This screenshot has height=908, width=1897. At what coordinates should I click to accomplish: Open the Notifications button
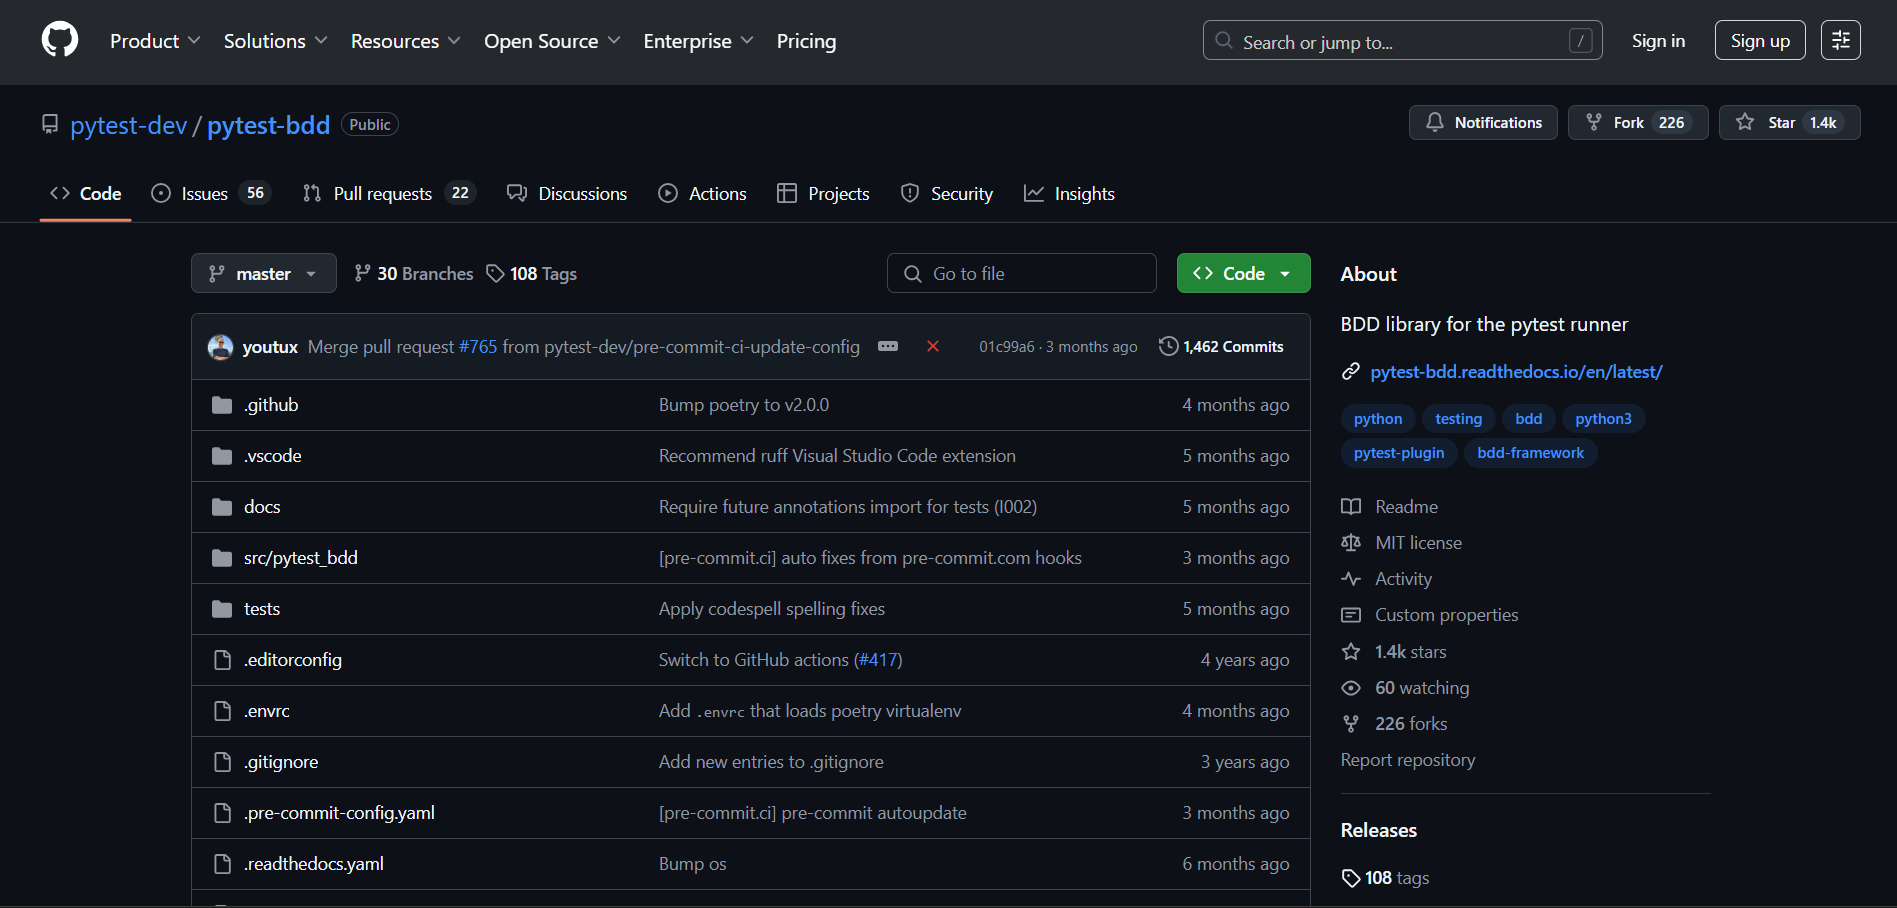[1483, 123]
